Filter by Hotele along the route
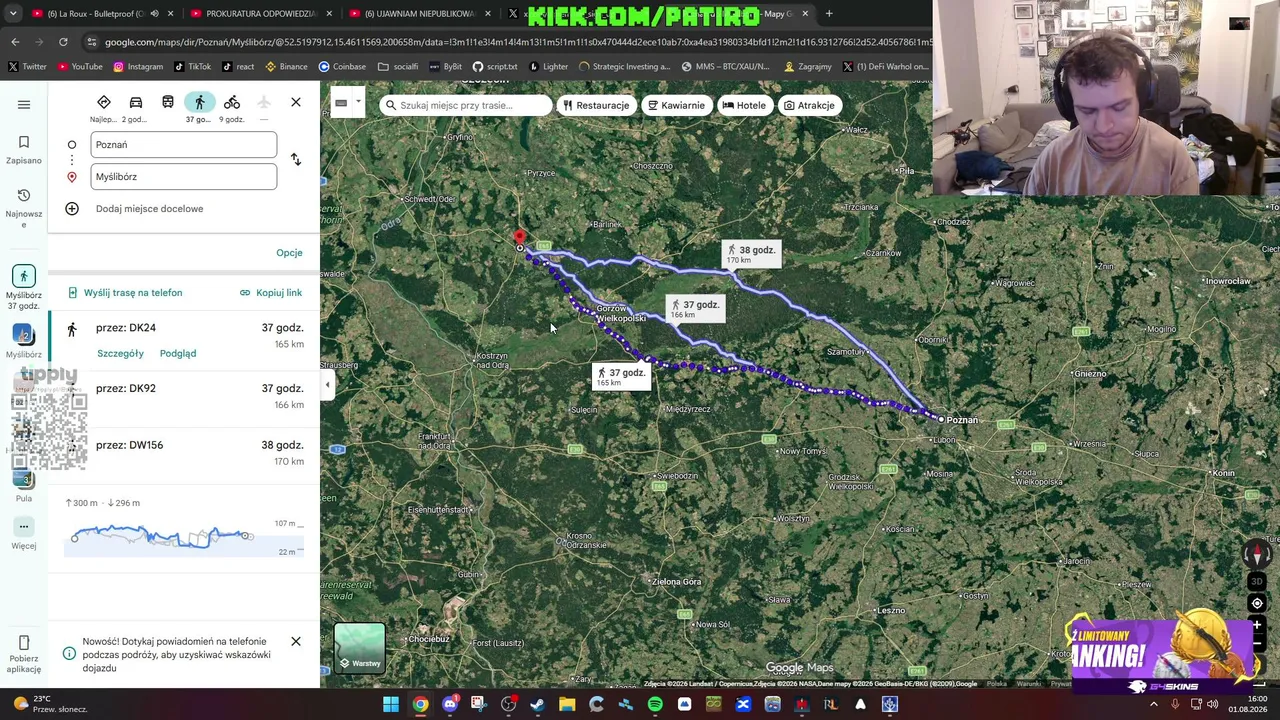The image size is (1280, 720). click(744, 105)
